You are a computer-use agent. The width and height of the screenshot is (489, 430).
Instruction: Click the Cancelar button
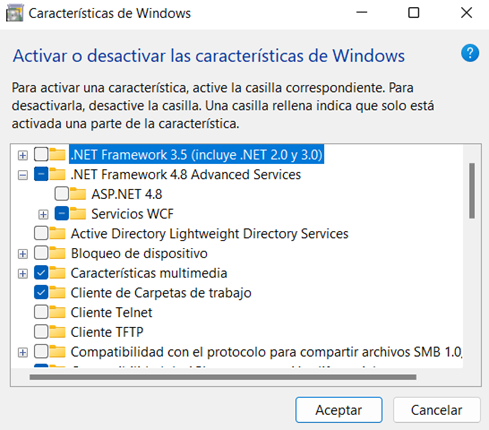(x=437, y=410)
